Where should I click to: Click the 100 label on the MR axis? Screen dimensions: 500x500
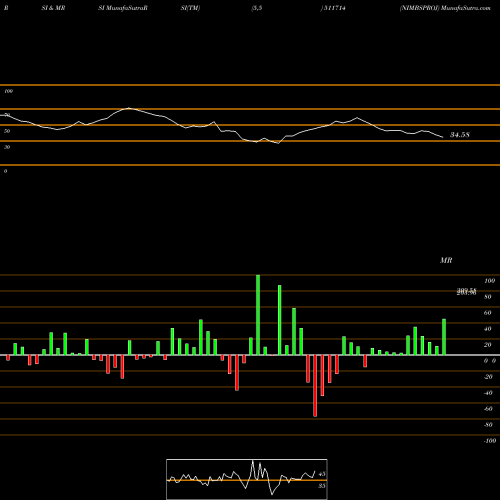point(489,281)
